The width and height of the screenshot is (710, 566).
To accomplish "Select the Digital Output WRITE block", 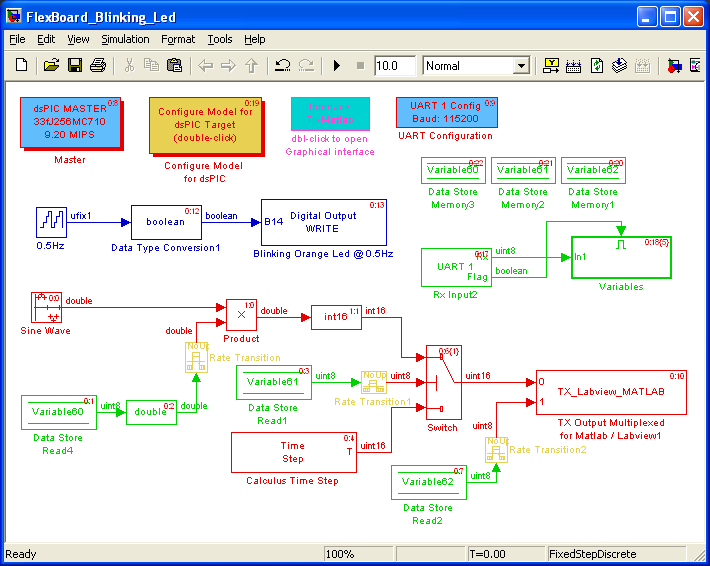I will pyautogui.click(x=324, y=222).
